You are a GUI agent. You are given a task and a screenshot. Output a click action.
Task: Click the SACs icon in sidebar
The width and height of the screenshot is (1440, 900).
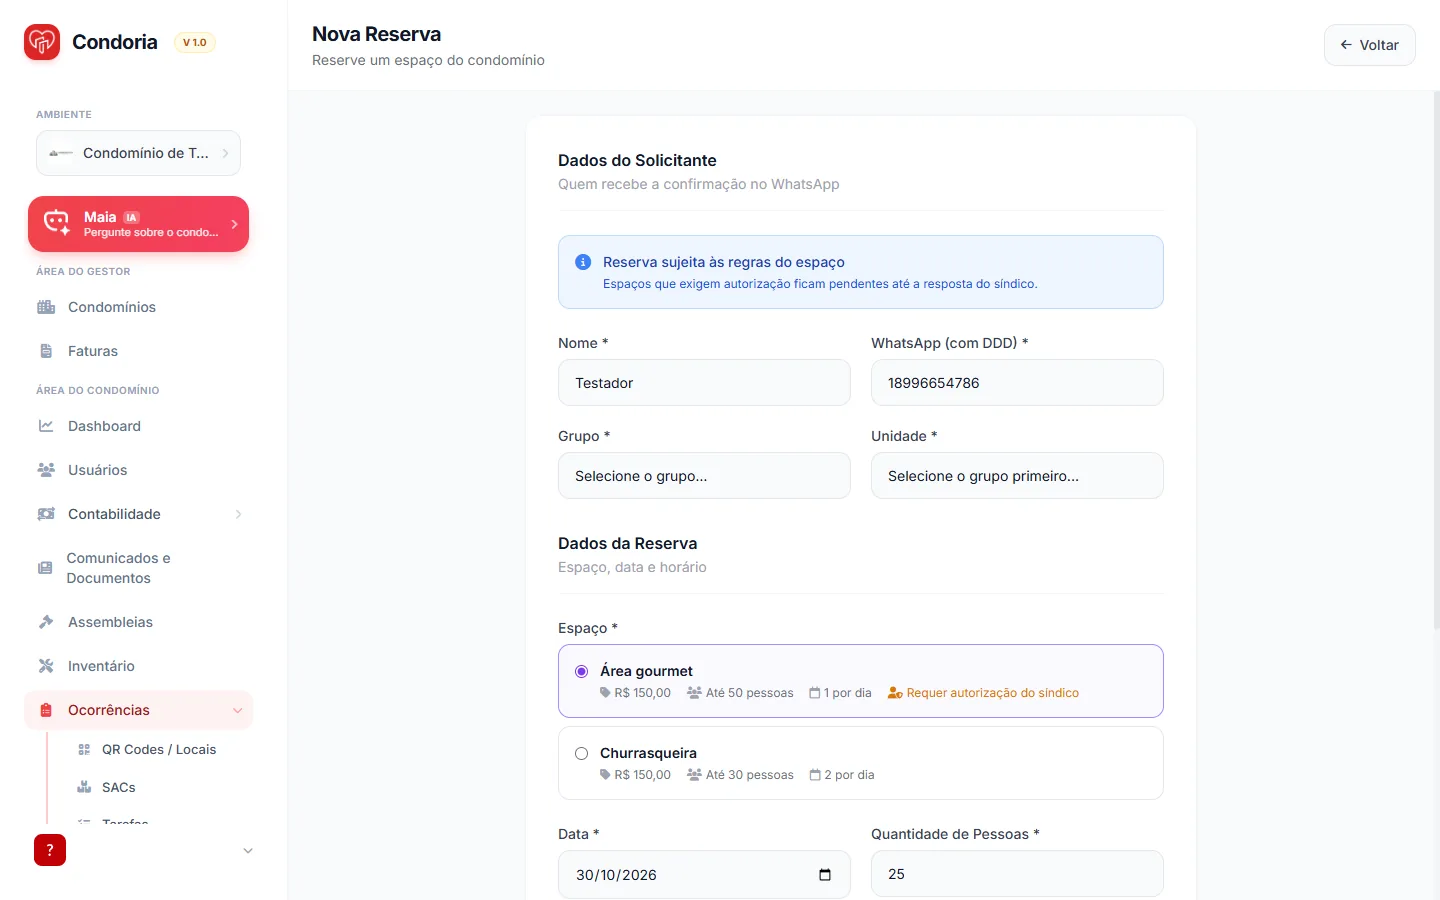pyautogui.click(x=84, y=787)
